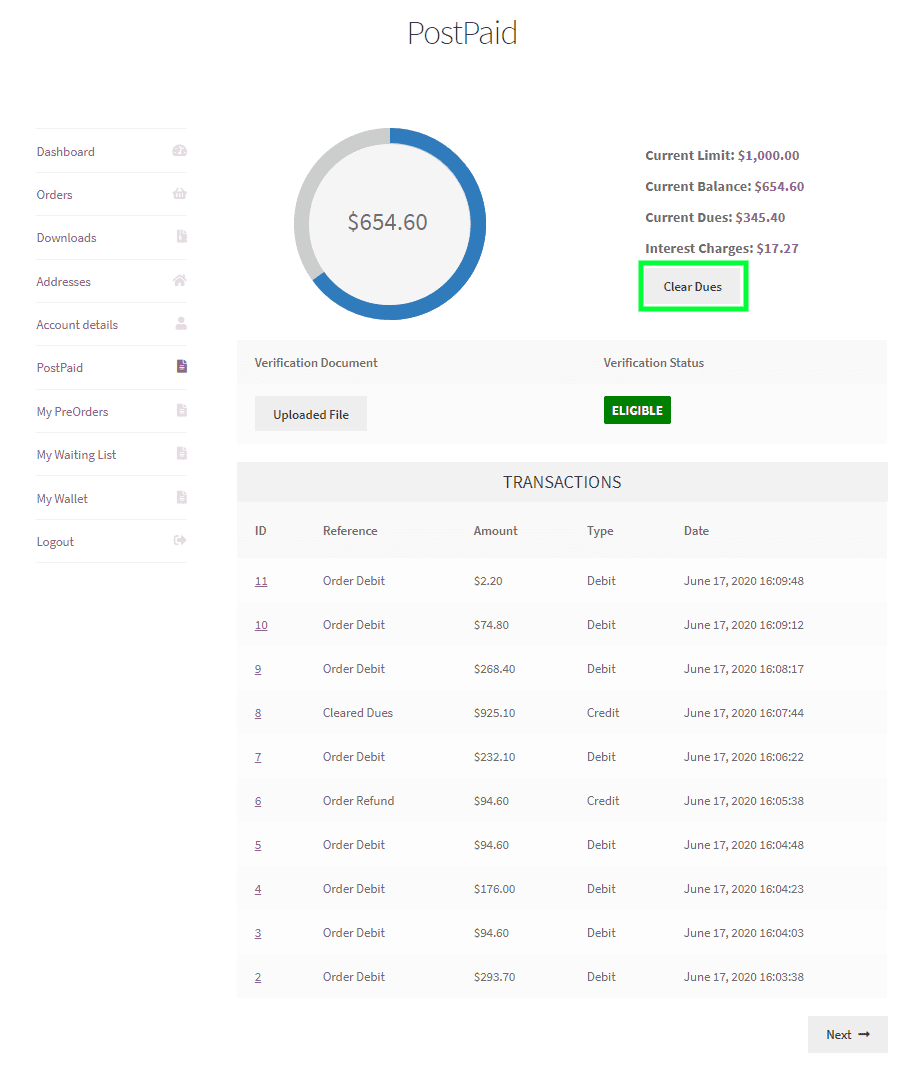Open transaction ID 10 link
913x1076 pixels.
coord(261,625)
